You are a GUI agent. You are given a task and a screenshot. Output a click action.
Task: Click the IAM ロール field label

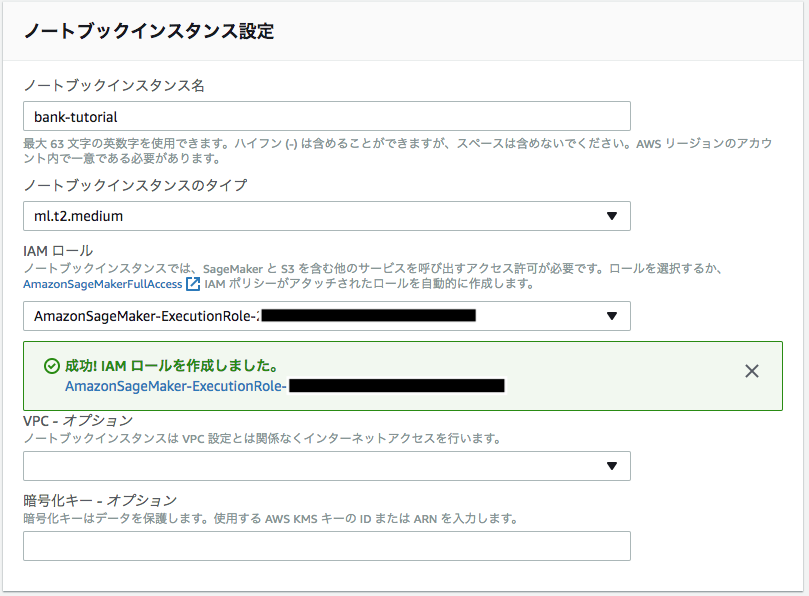(58, 250)
